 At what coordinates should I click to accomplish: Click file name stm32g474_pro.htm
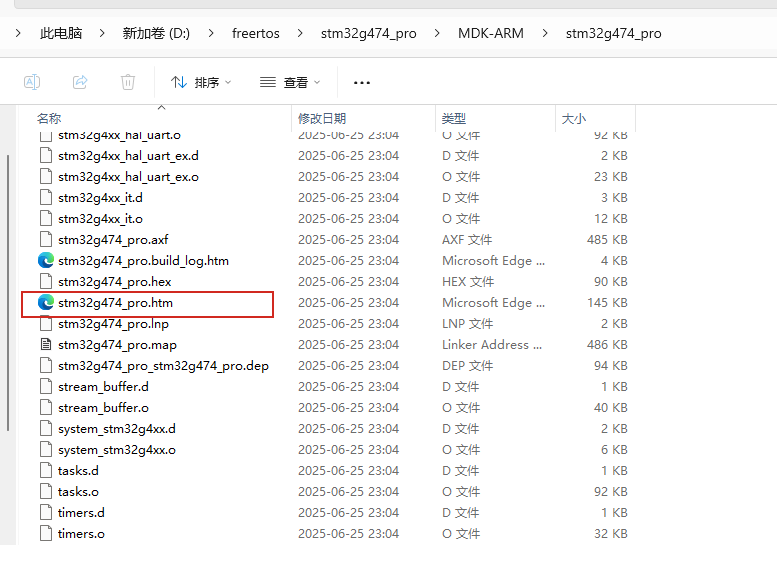pyautogui.click(x=115, y=302)
